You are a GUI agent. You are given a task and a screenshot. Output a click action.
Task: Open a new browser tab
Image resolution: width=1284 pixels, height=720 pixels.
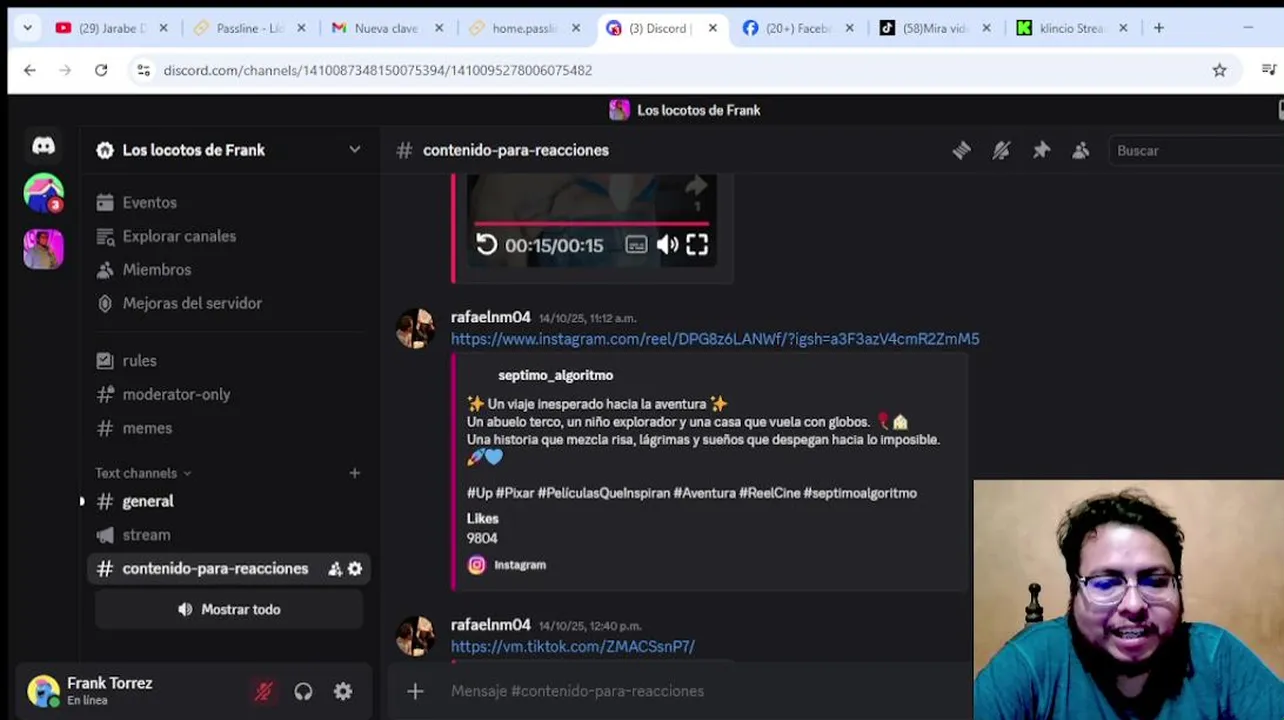1158,28
